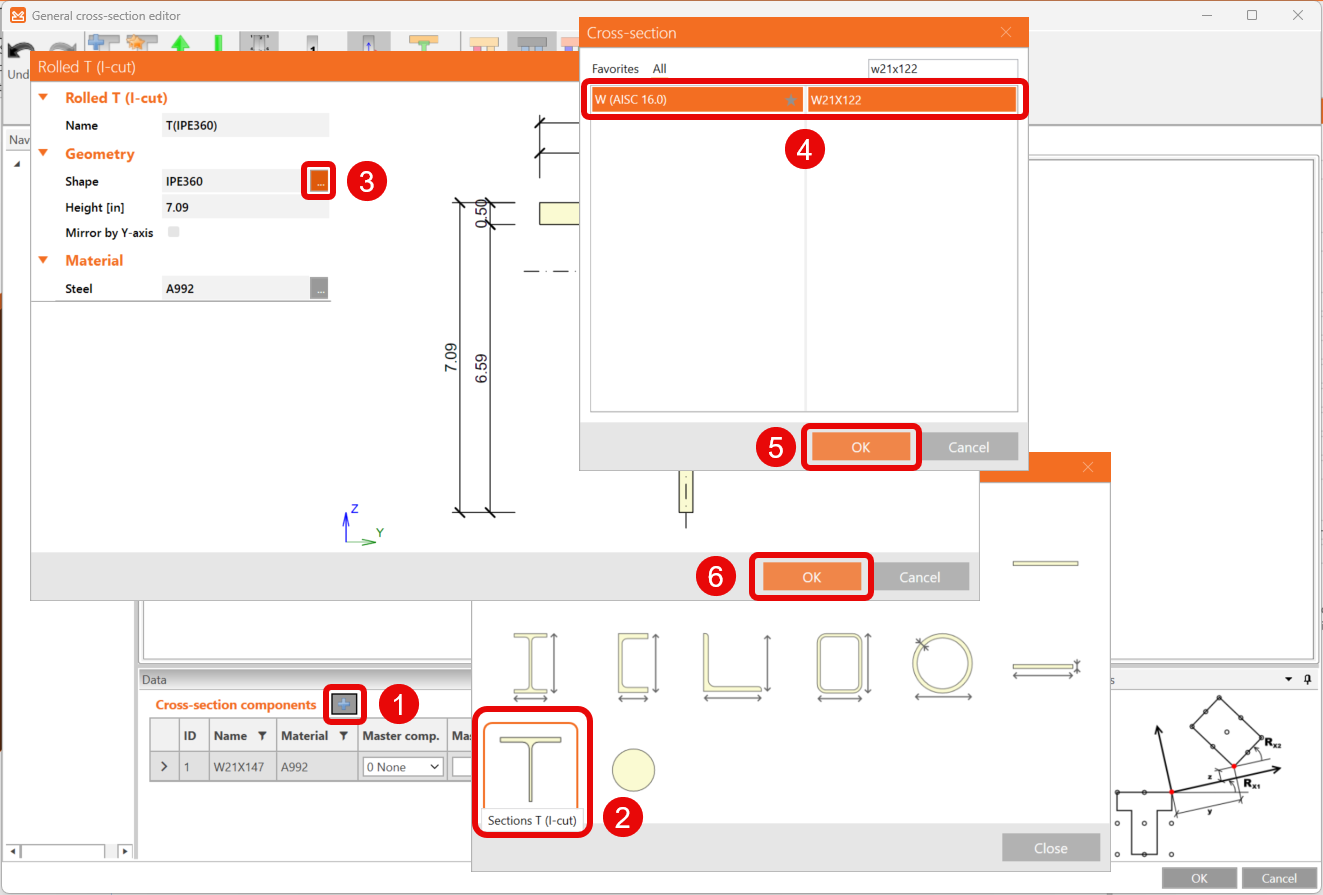Expand row 1 of the components table
Viewport: 1323px width, 895px height.
tap(164, 767)
